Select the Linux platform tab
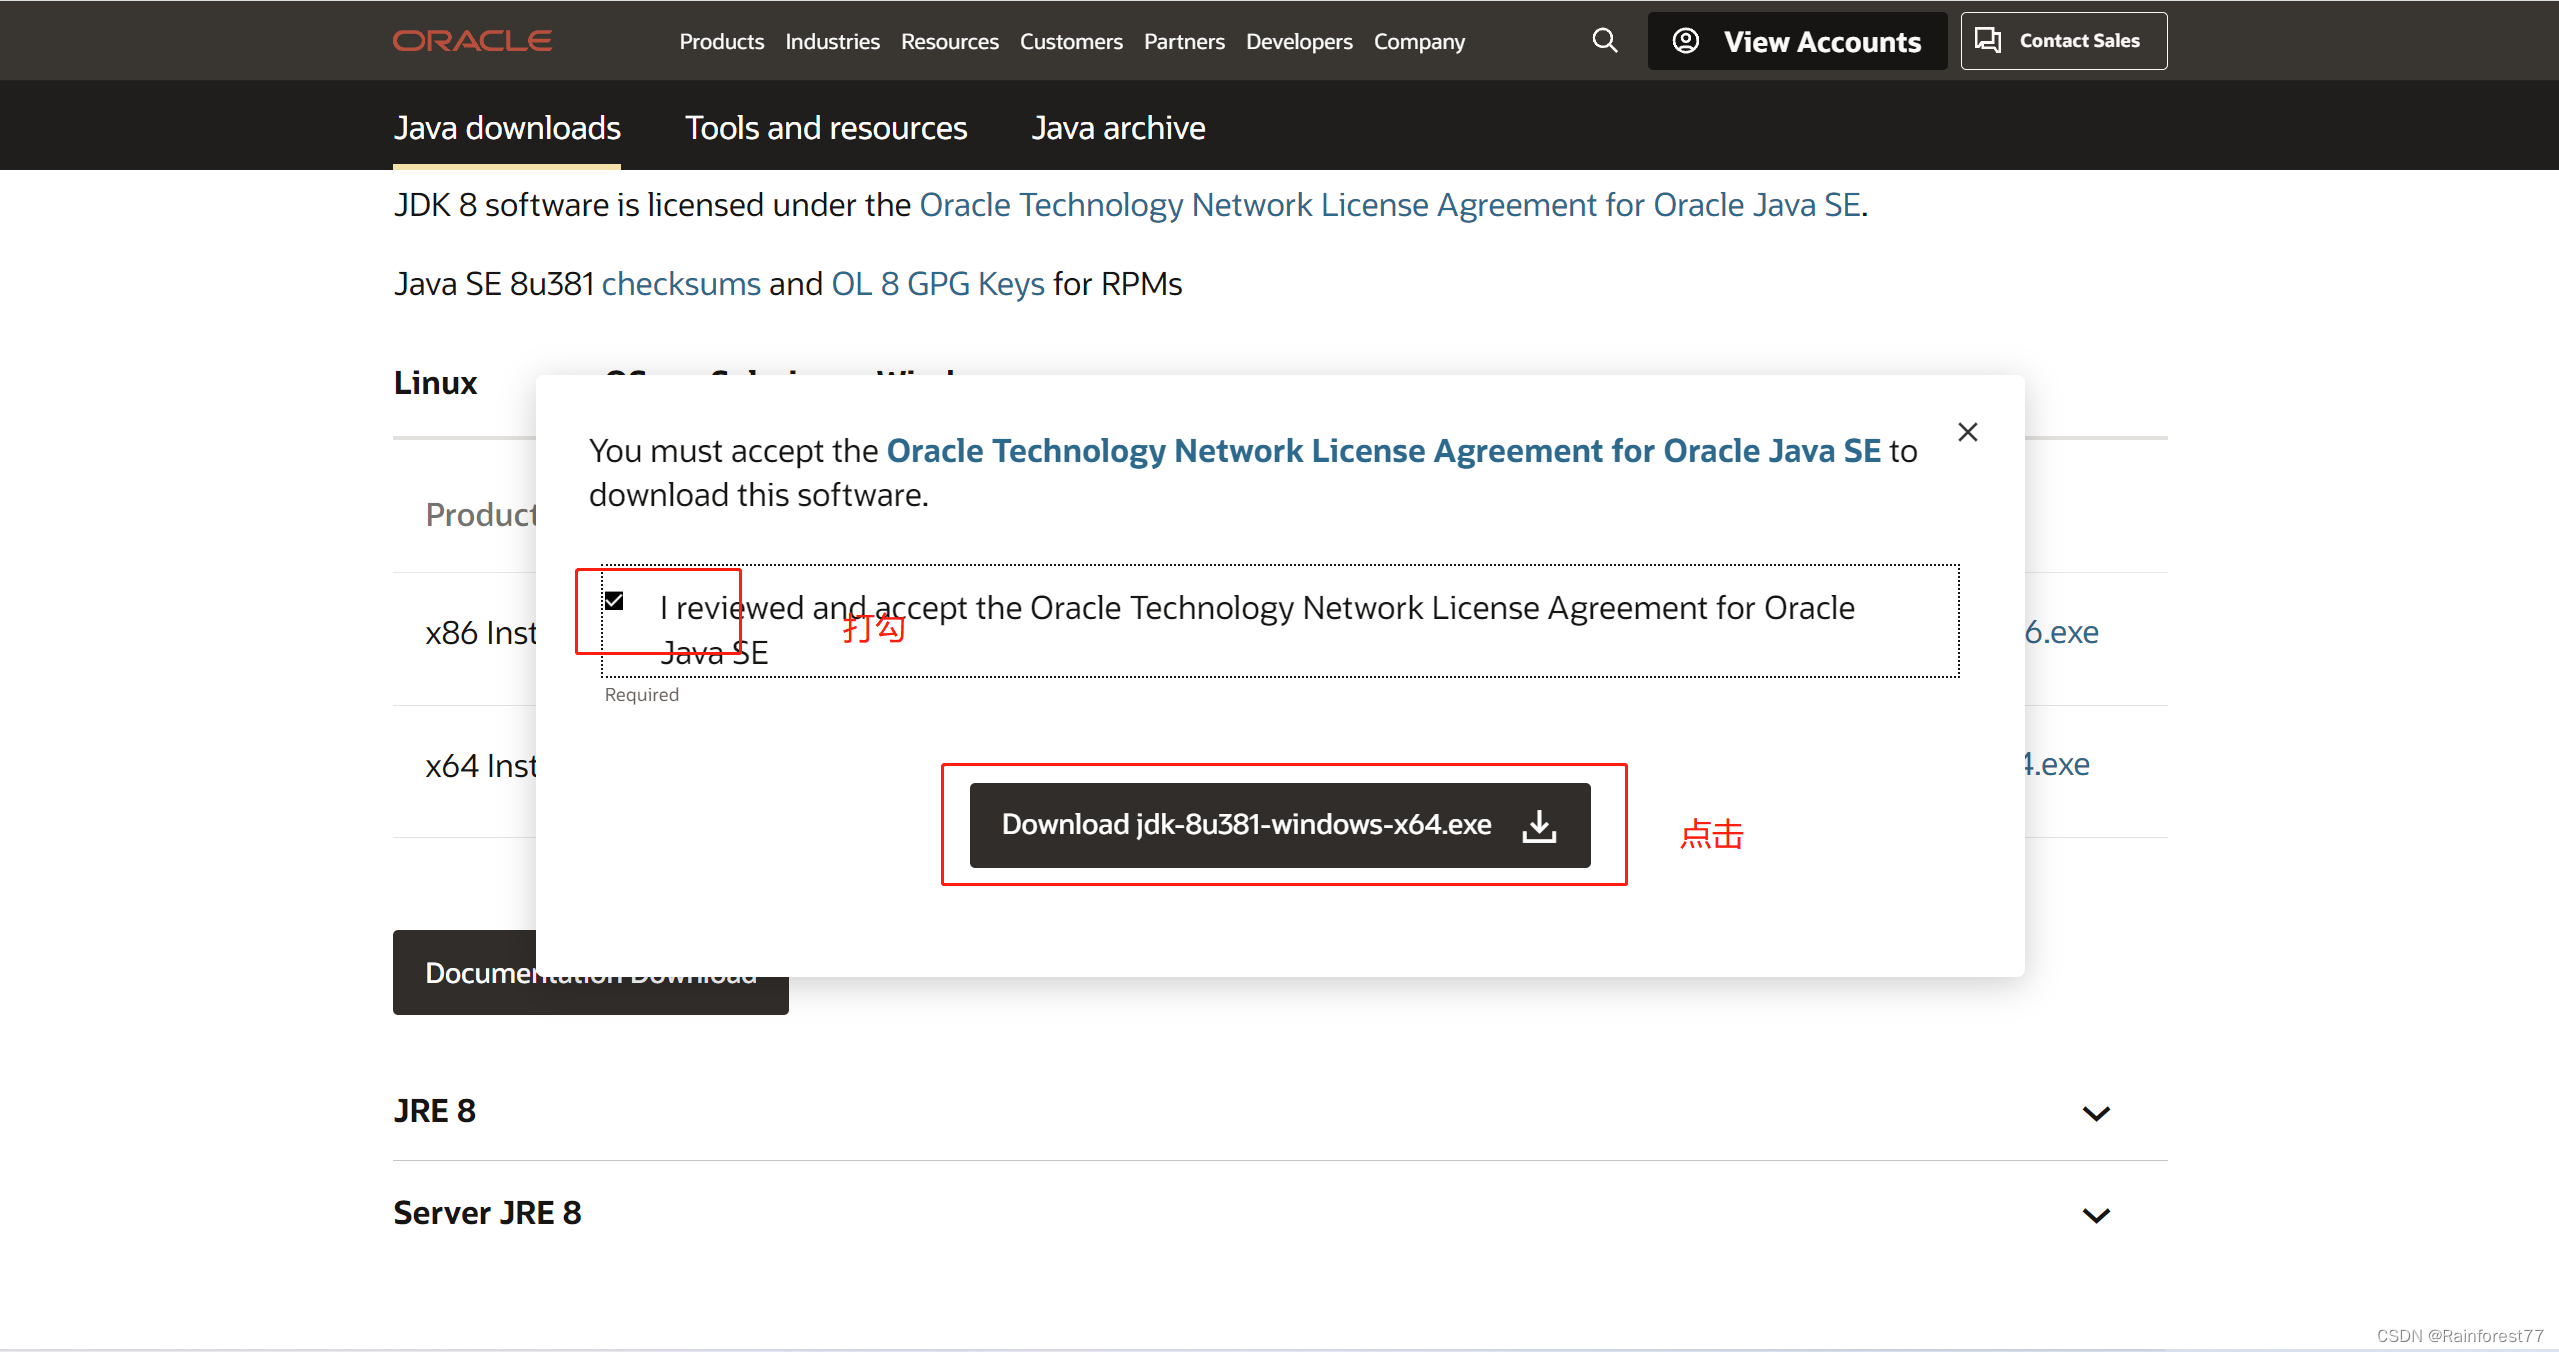The width and height of the screenshot is (2559, 1352). click(435, 383)
